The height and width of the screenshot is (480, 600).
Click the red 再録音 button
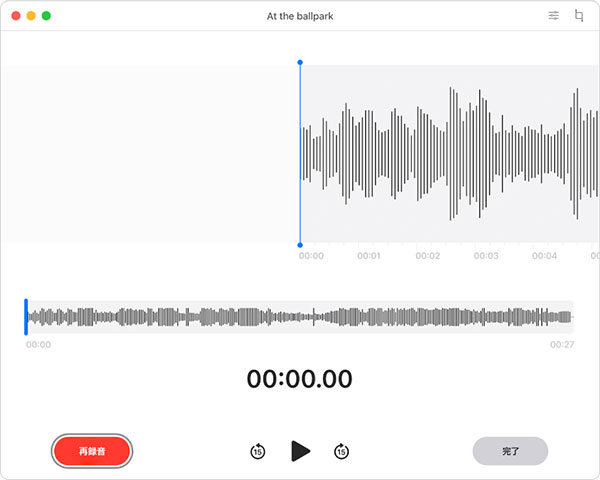(x=92, y=451)
